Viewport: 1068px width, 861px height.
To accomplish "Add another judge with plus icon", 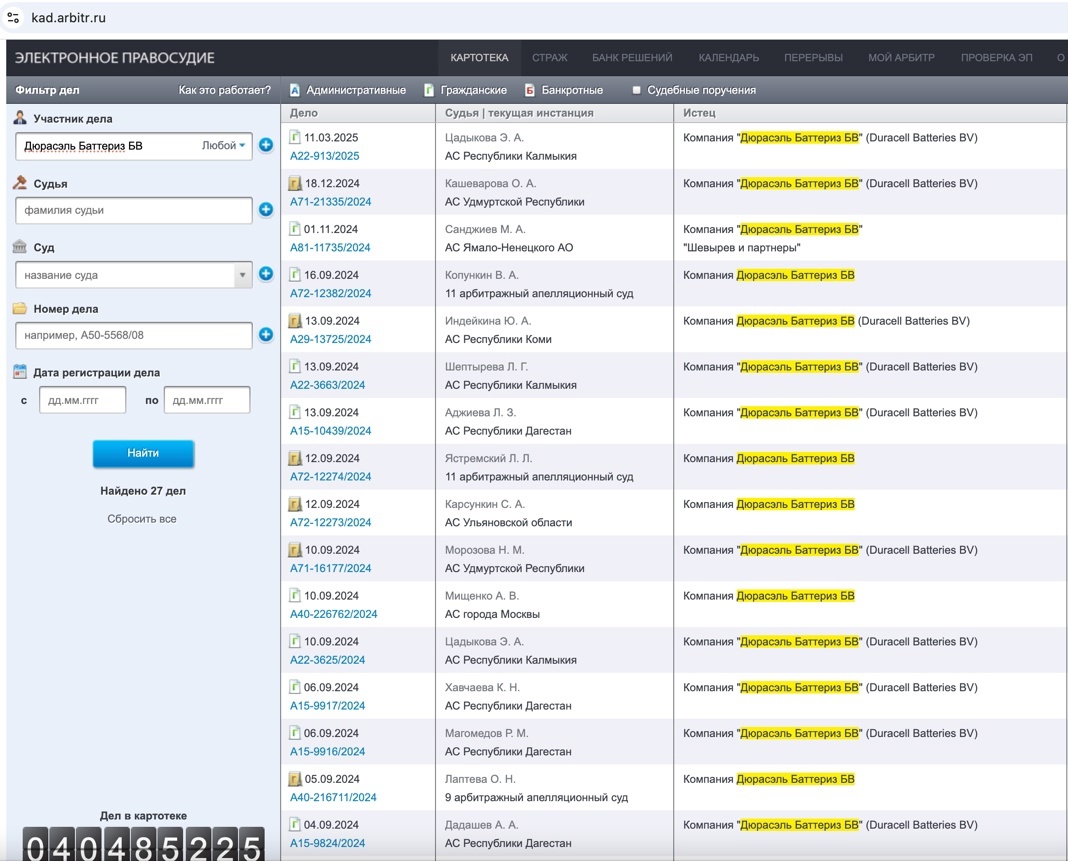I will pos(266,210).
